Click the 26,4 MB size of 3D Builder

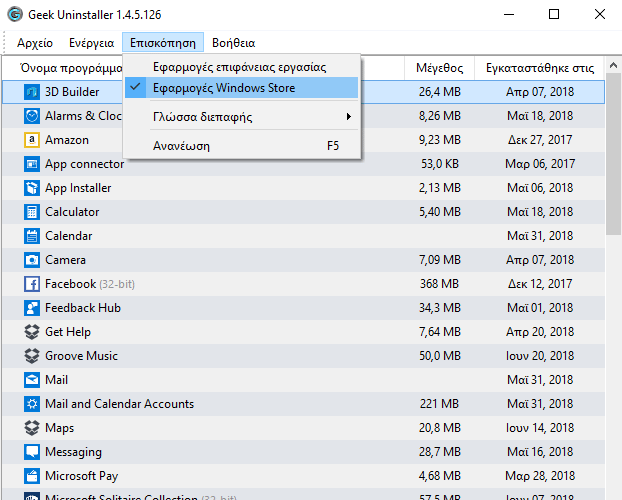point(440,92)
